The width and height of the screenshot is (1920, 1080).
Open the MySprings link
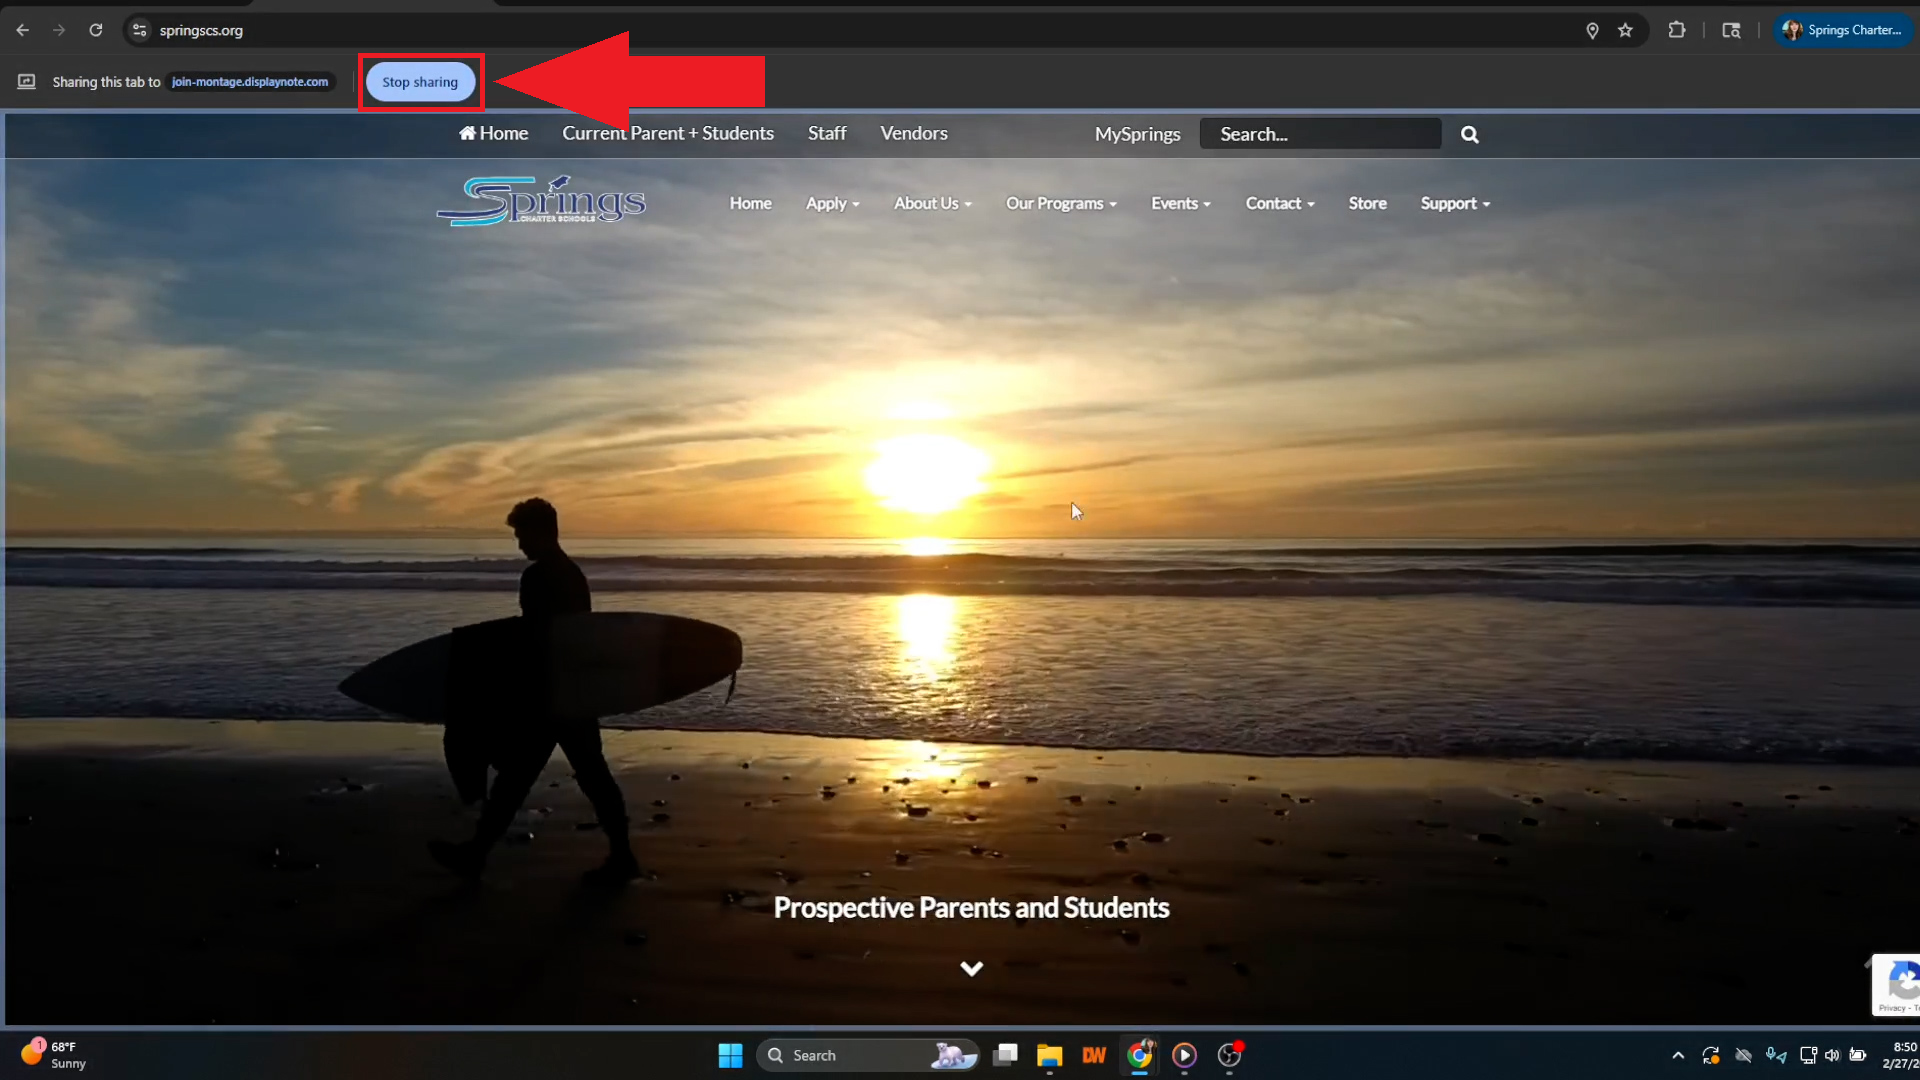tap(1137, 134)
